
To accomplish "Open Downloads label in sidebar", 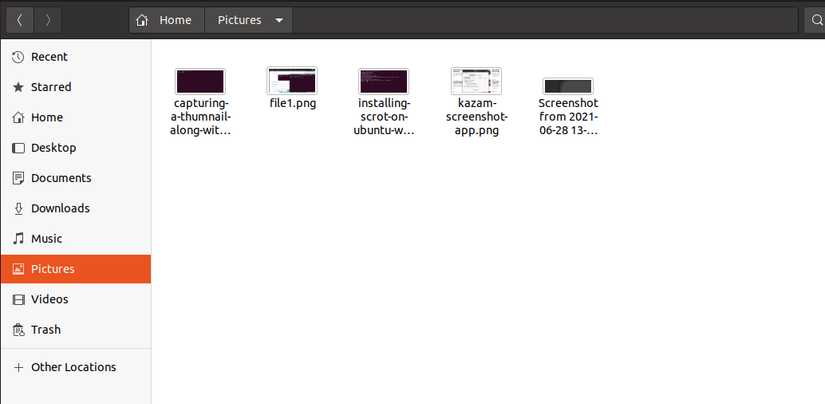I will pyautogui.click(x=61, y=208).
